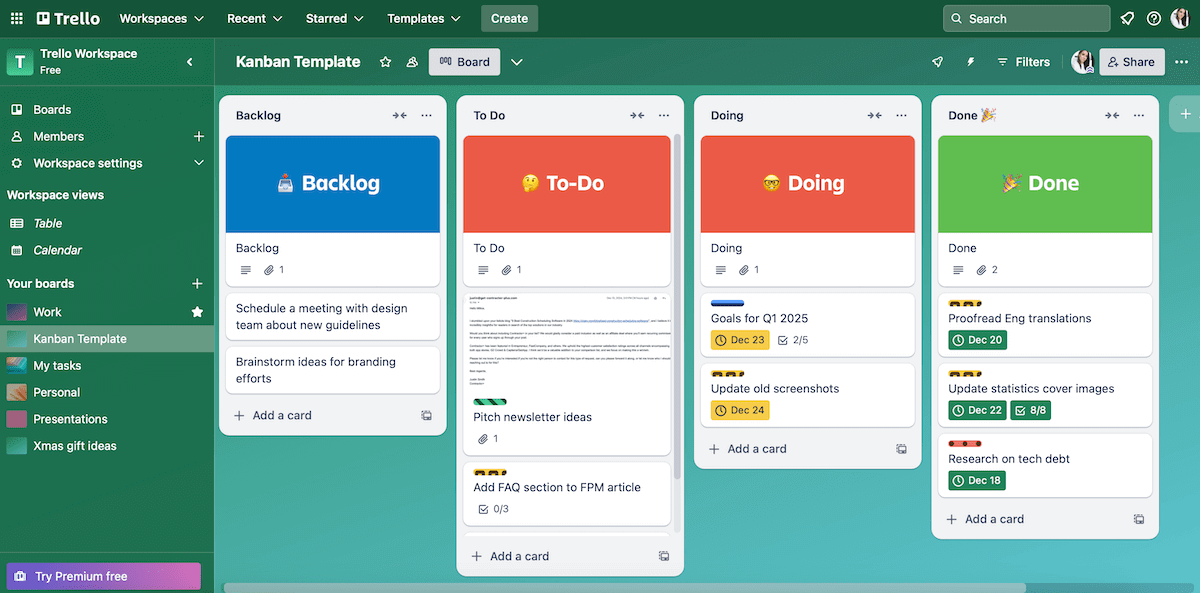Open the Workspaces dropdown

(160, 17)
